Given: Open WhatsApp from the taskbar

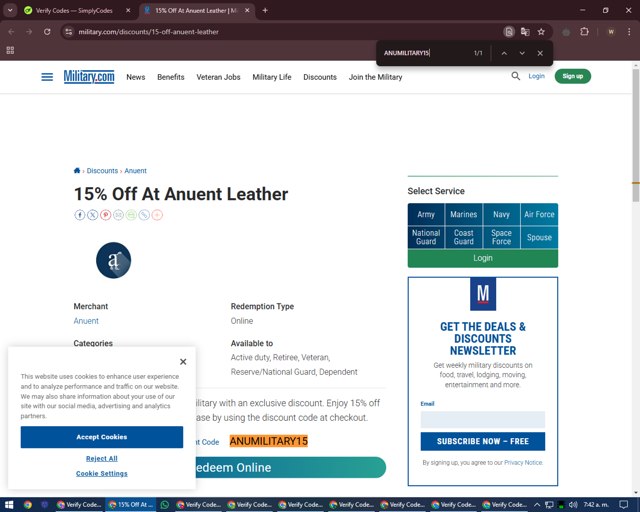Looking at the screenshot, I should (164, 505).
